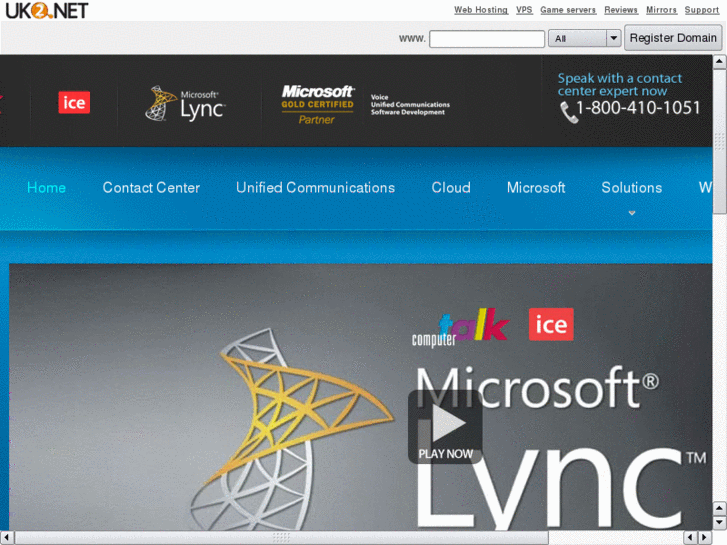Open the Mirrors link

click(662, 10)
